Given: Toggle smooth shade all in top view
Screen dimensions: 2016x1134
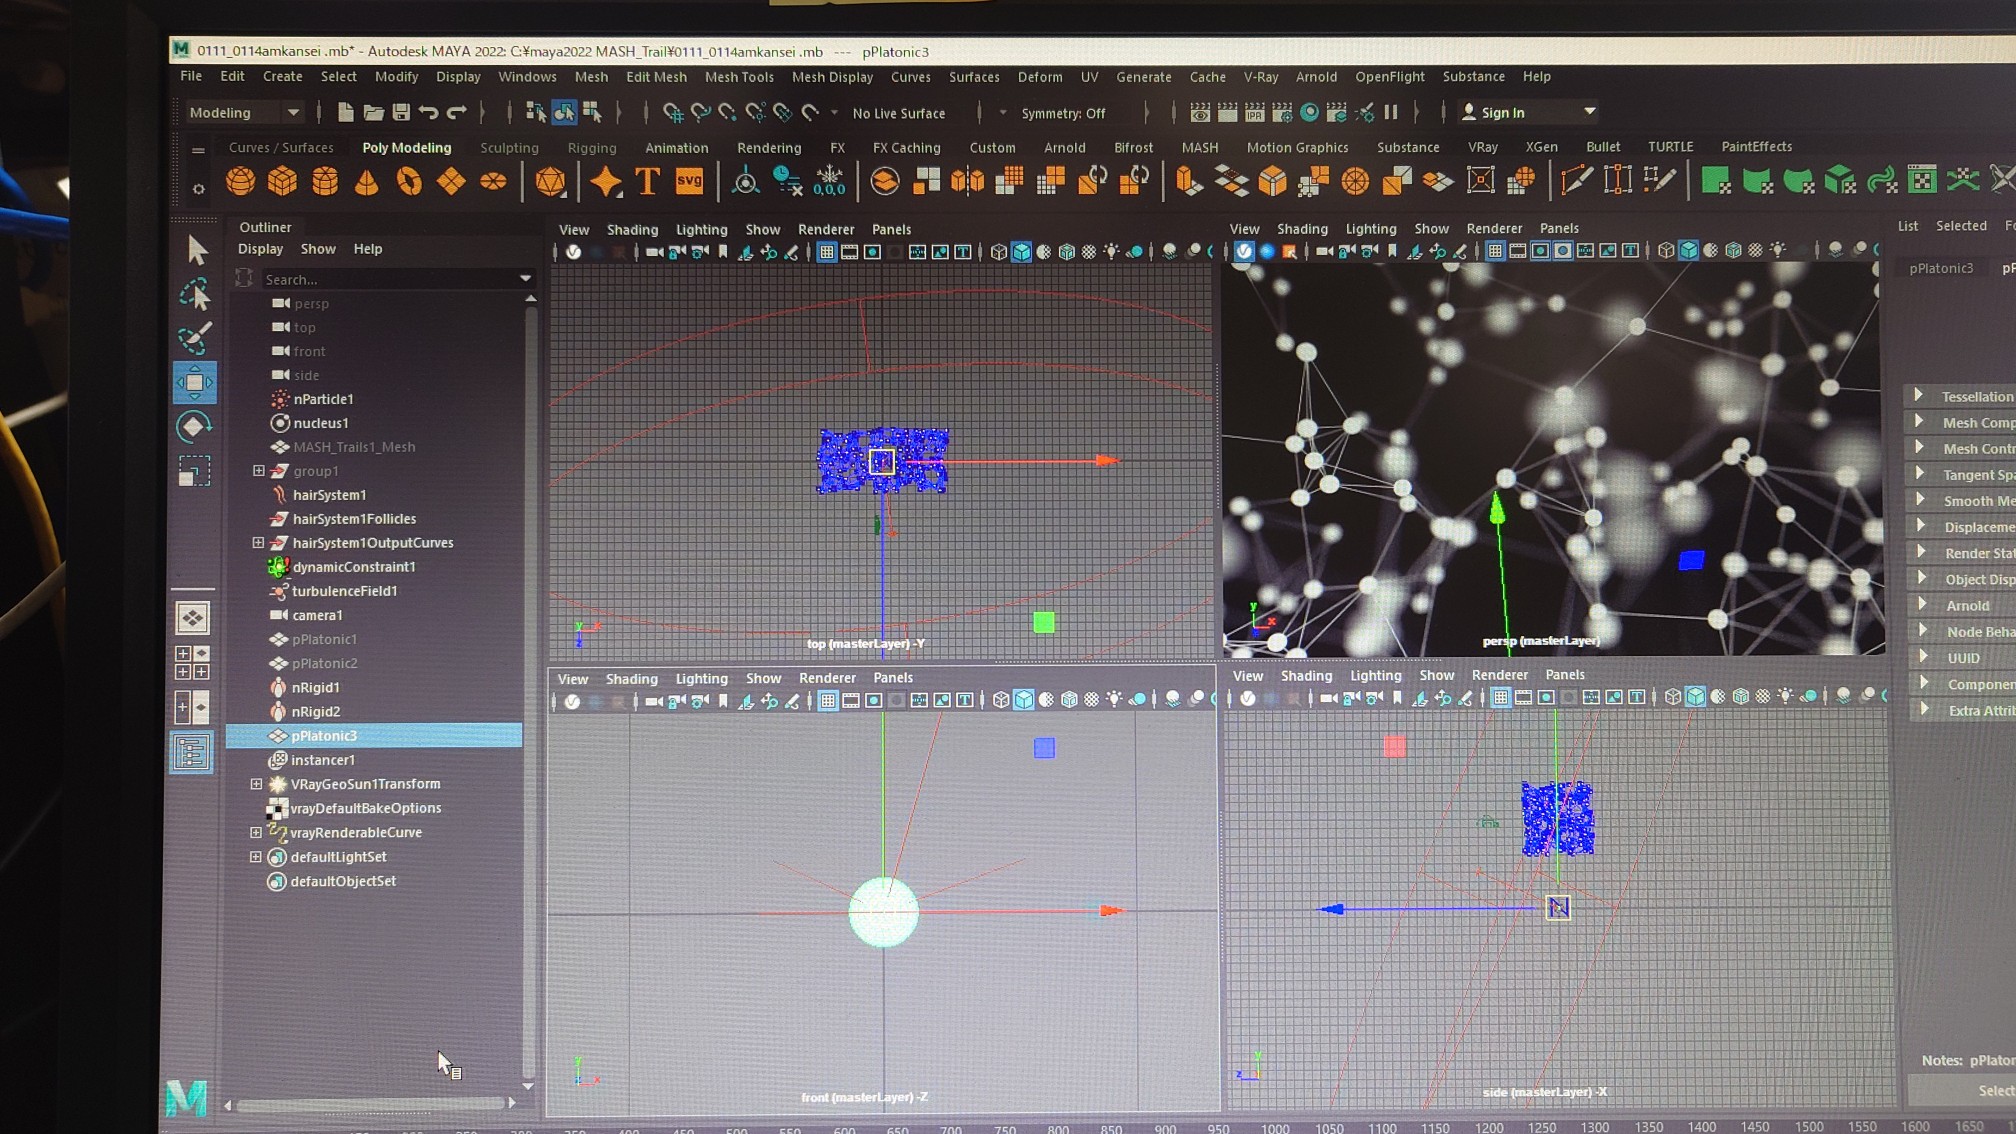Looking at the screenshot, I should coord(1021,252).
